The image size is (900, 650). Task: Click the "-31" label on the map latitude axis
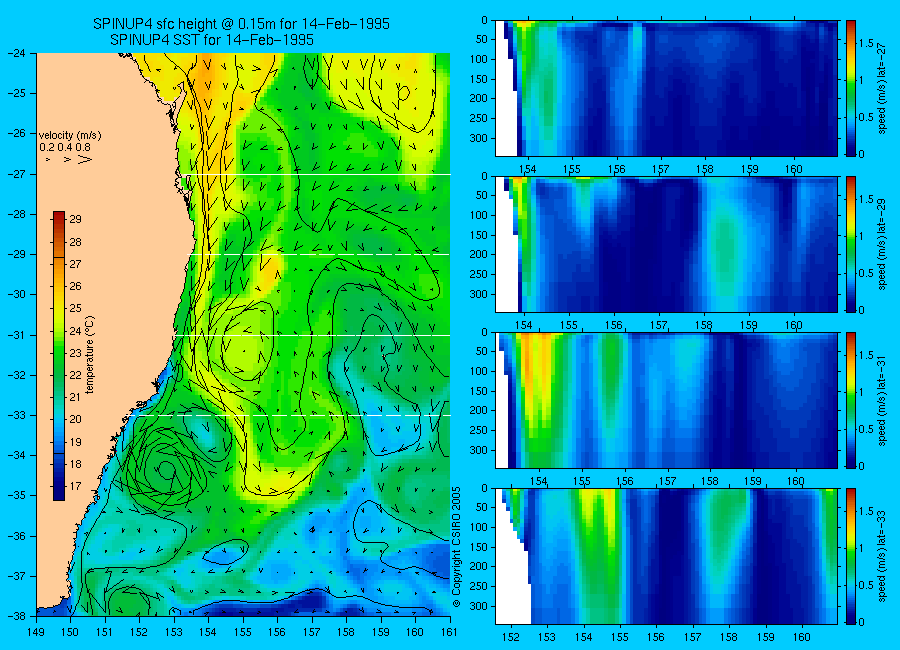point(17,335)
